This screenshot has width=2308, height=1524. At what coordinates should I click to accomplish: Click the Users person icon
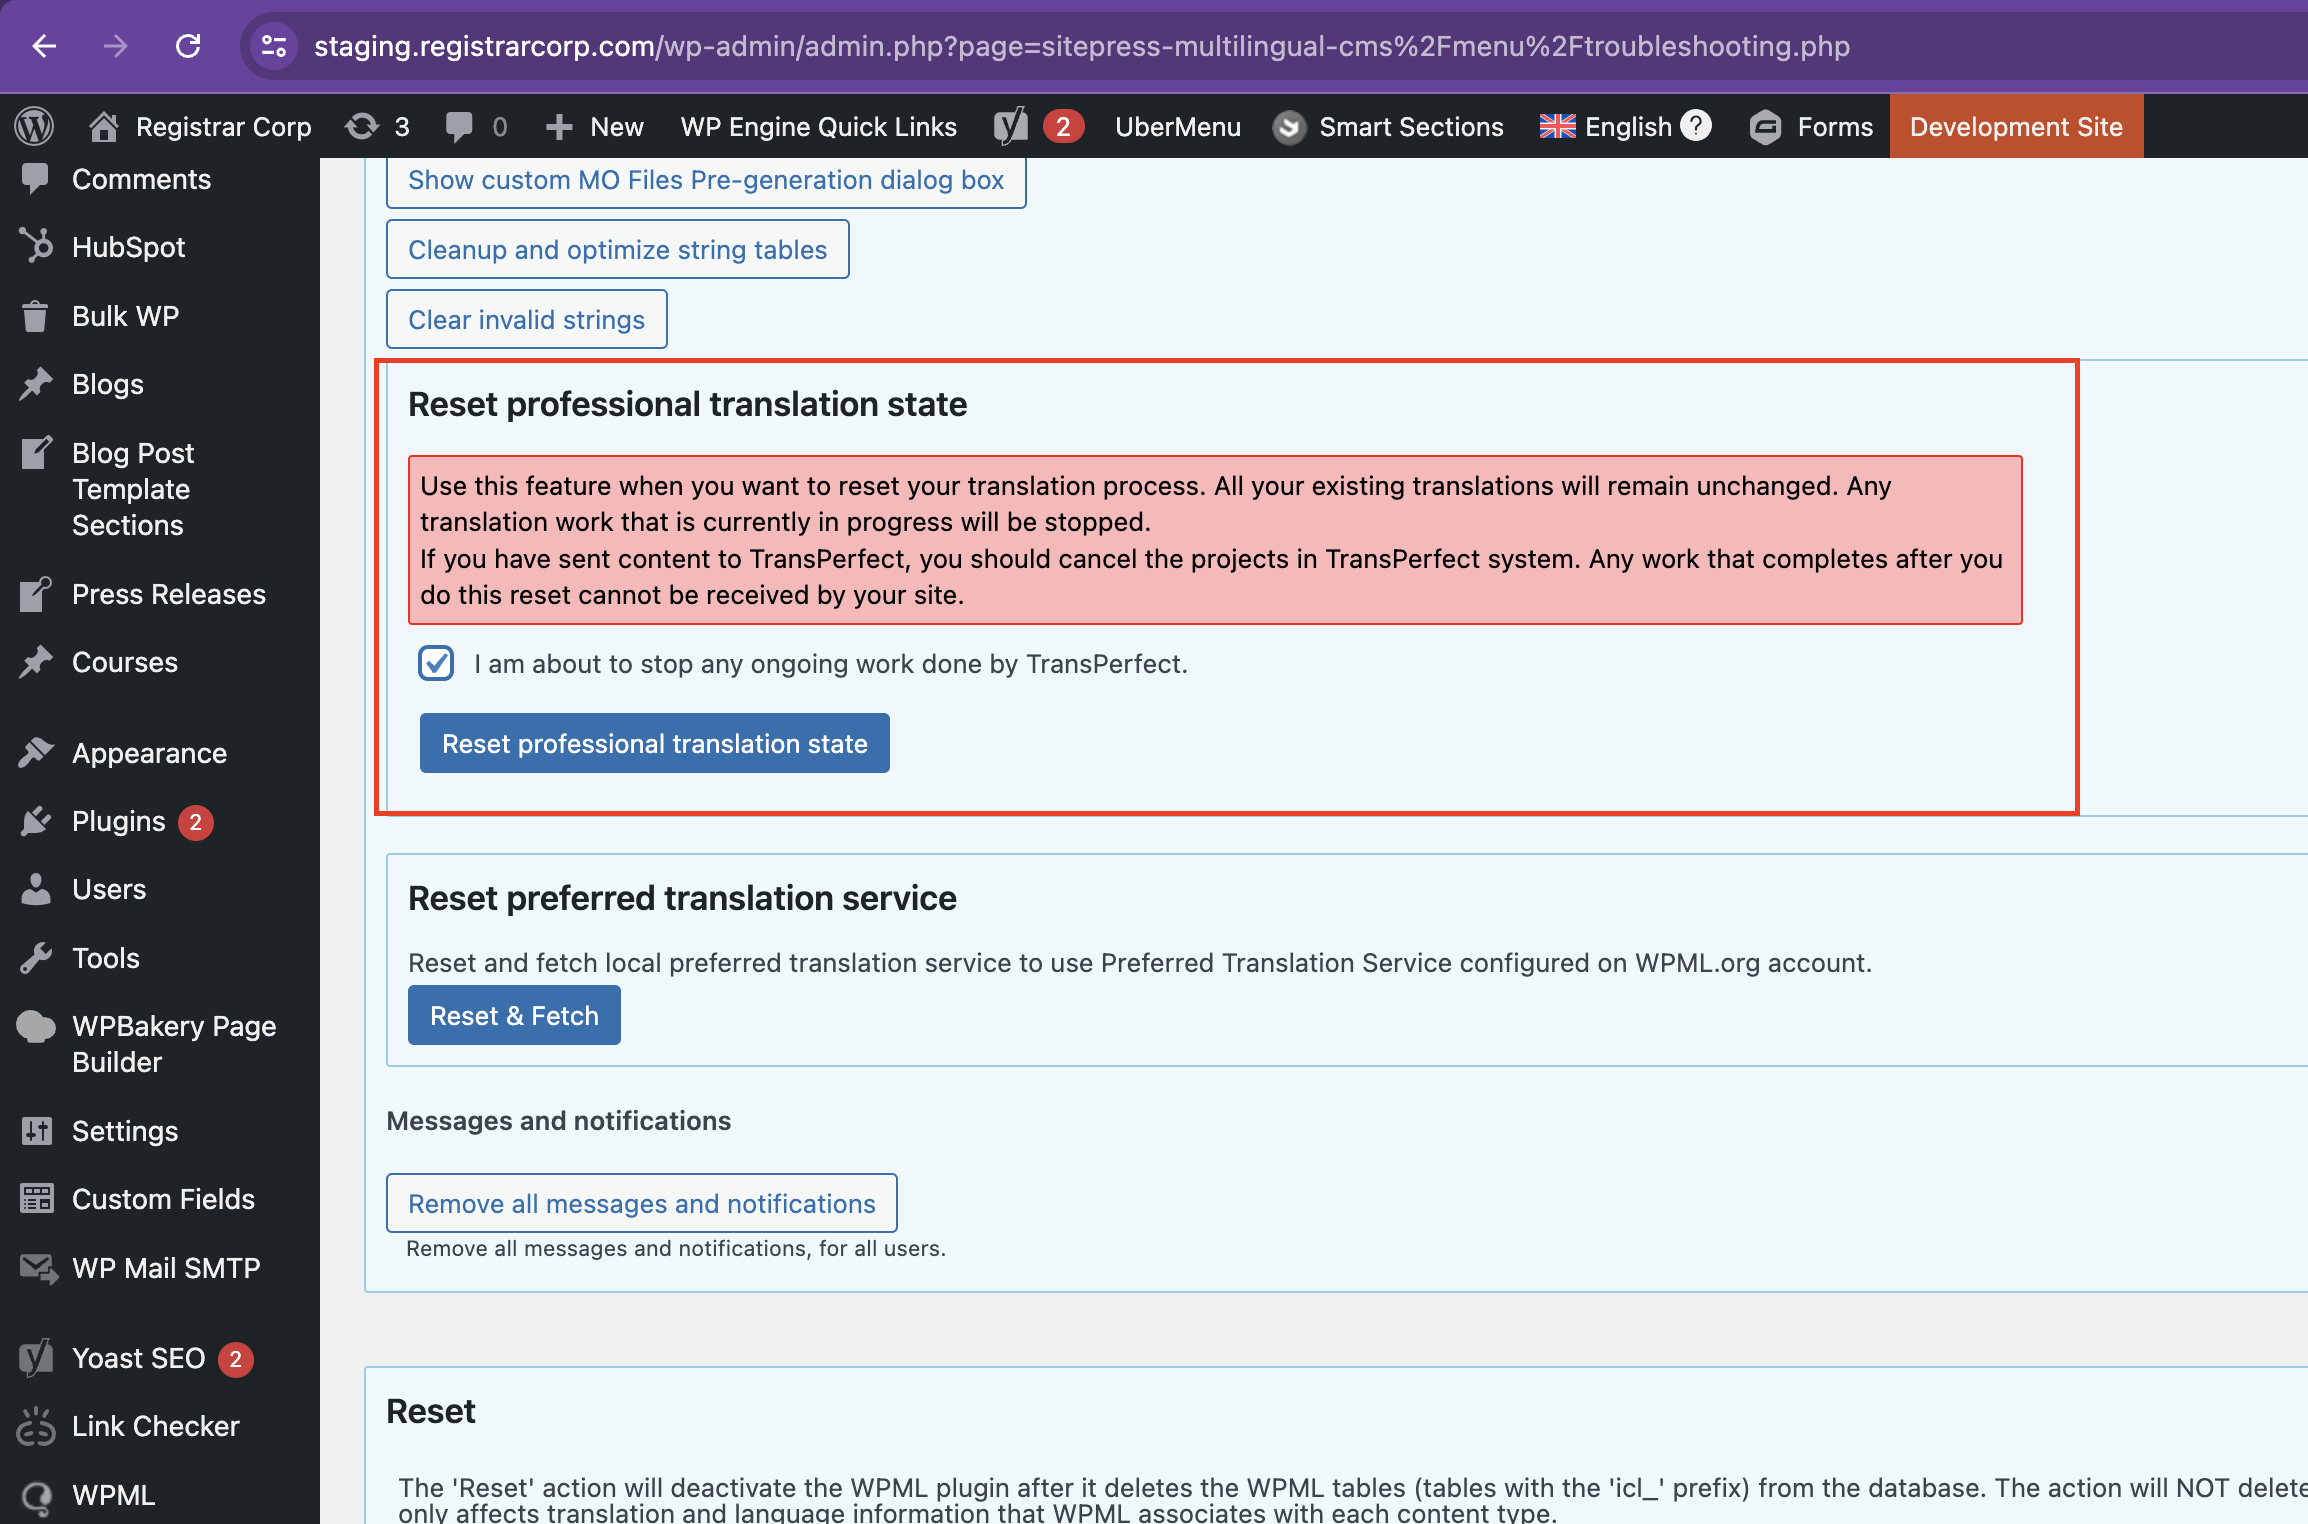pyautogui.click(x=36, y=889)
